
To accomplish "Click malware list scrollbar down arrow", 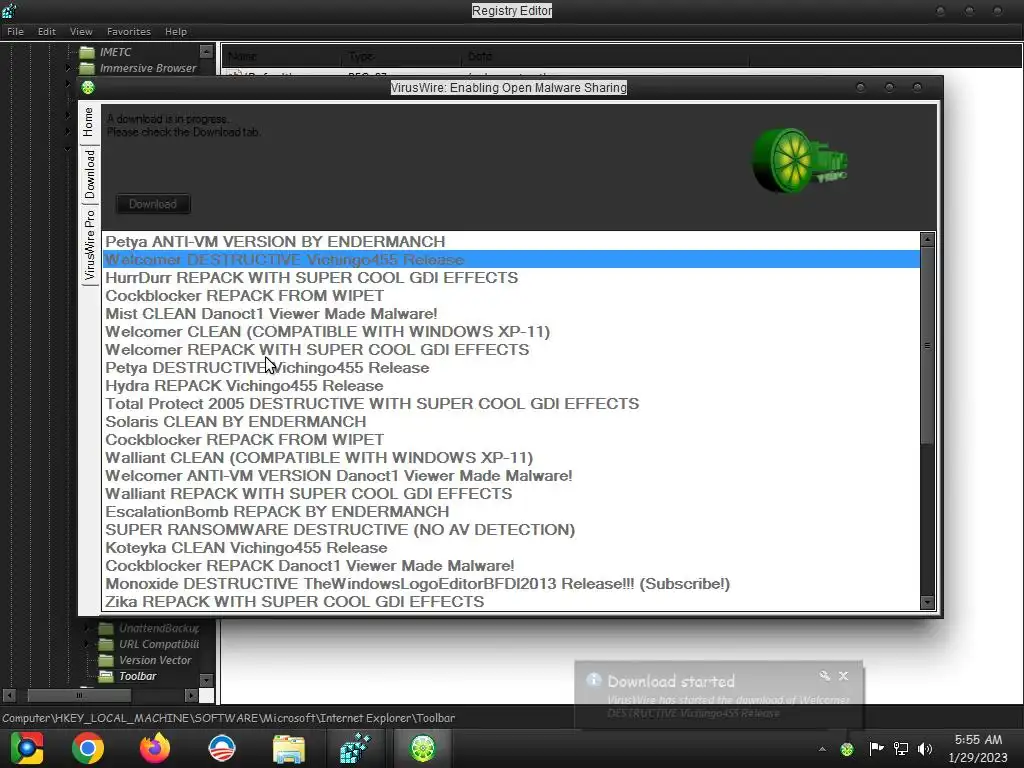I will [x=927, y=603].
